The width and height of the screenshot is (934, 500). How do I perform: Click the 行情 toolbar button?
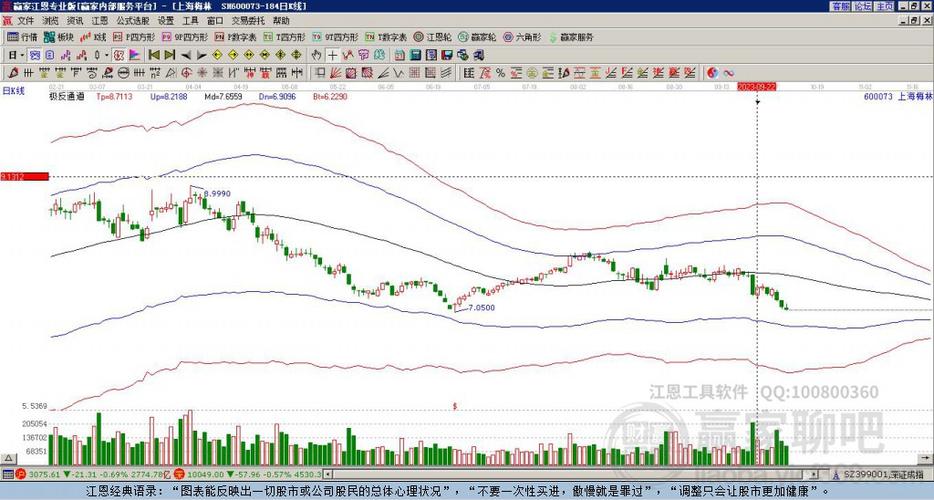click(x=22, y=37)
